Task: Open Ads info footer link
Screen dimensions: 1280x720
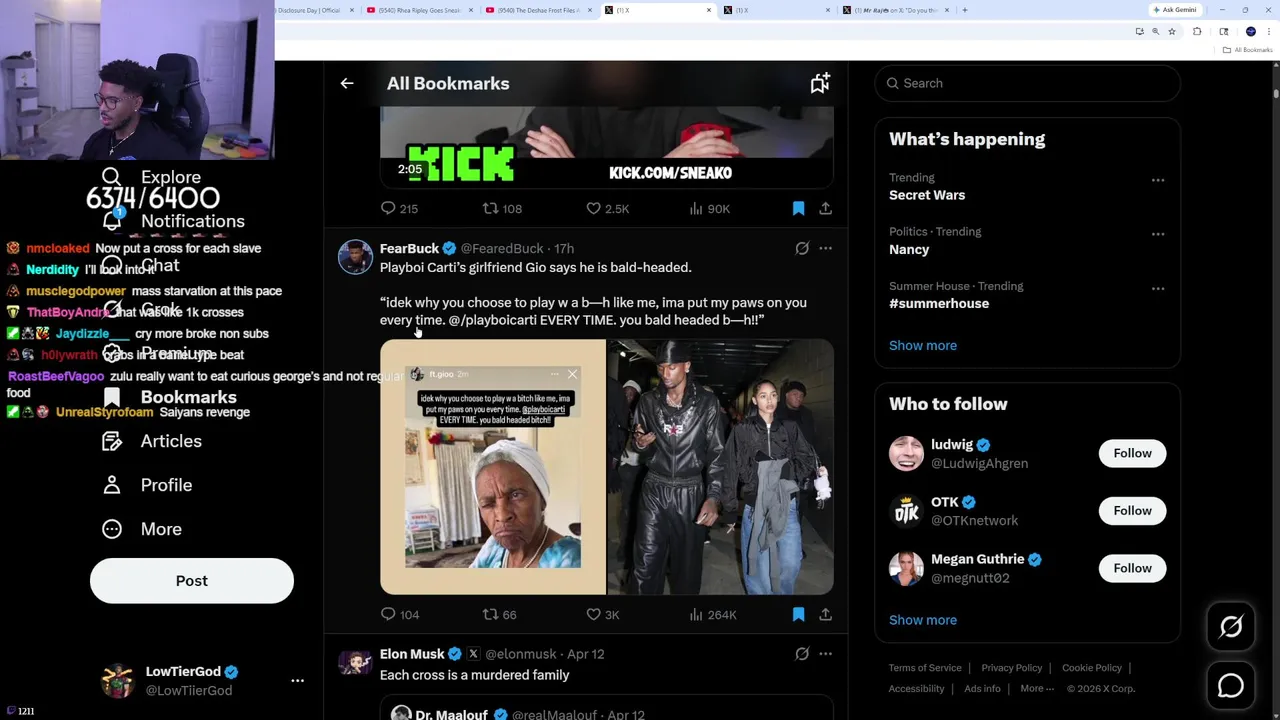Action: tap(982, 689)
